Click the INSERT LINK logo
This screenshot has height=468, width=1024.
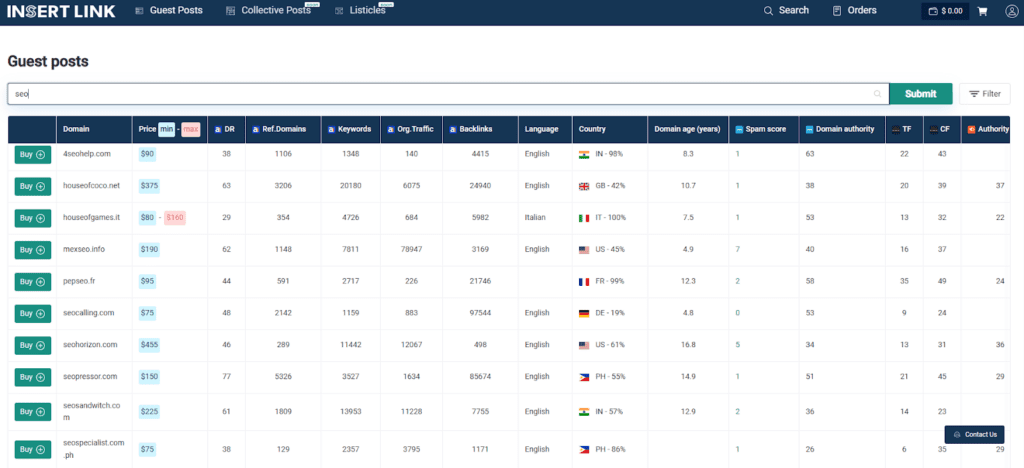[61, 11]
